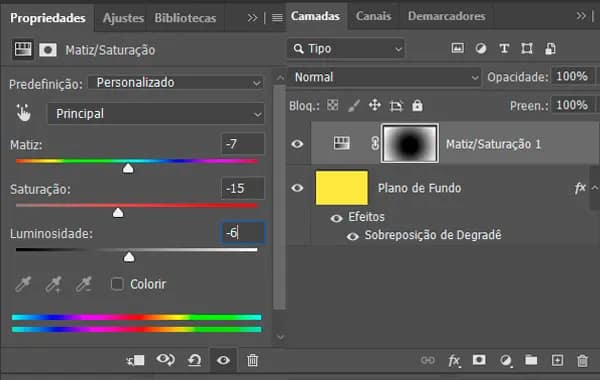The image size is (600, 380).
Task: Click the Luminosidade slider handle
Action: [x=129, y=257]
